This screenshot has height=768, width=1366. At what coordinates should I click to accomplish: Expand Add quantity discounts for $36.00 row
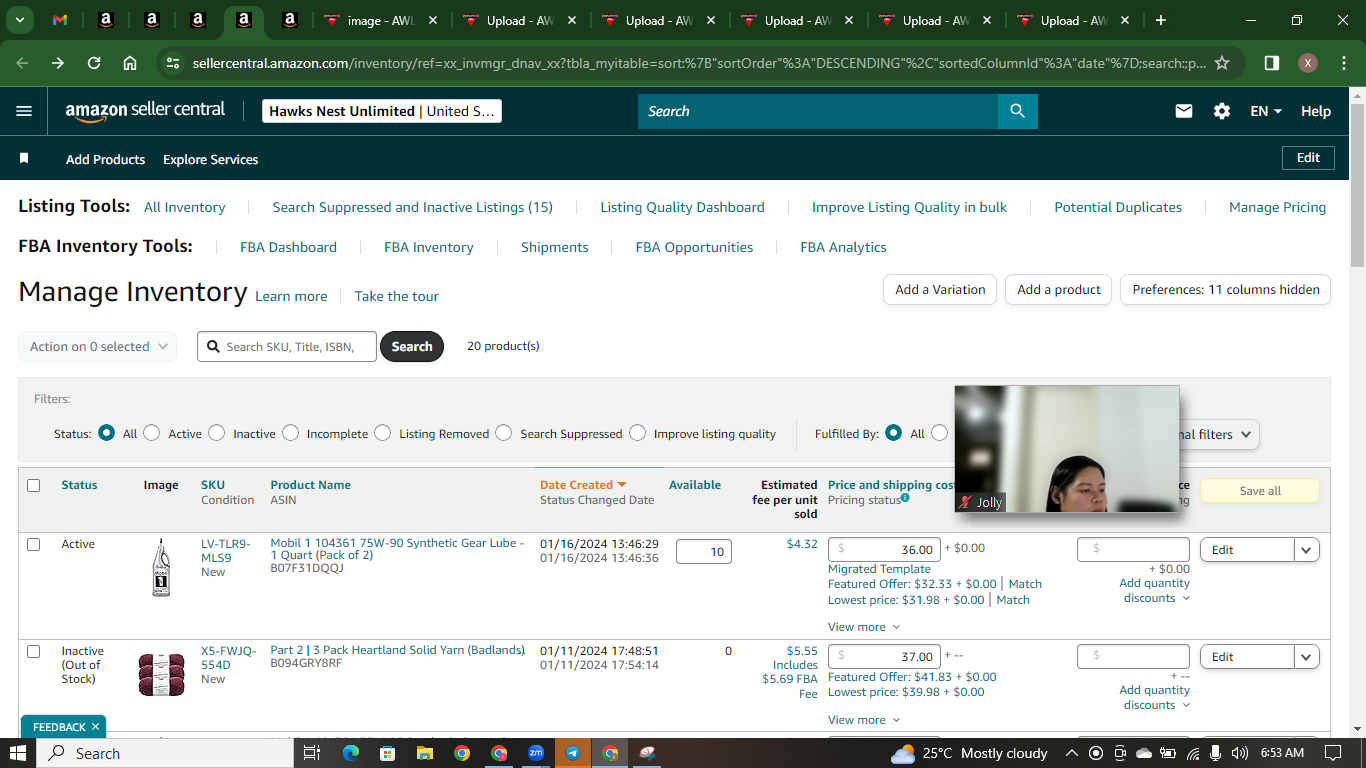[x=1155, y=590]
